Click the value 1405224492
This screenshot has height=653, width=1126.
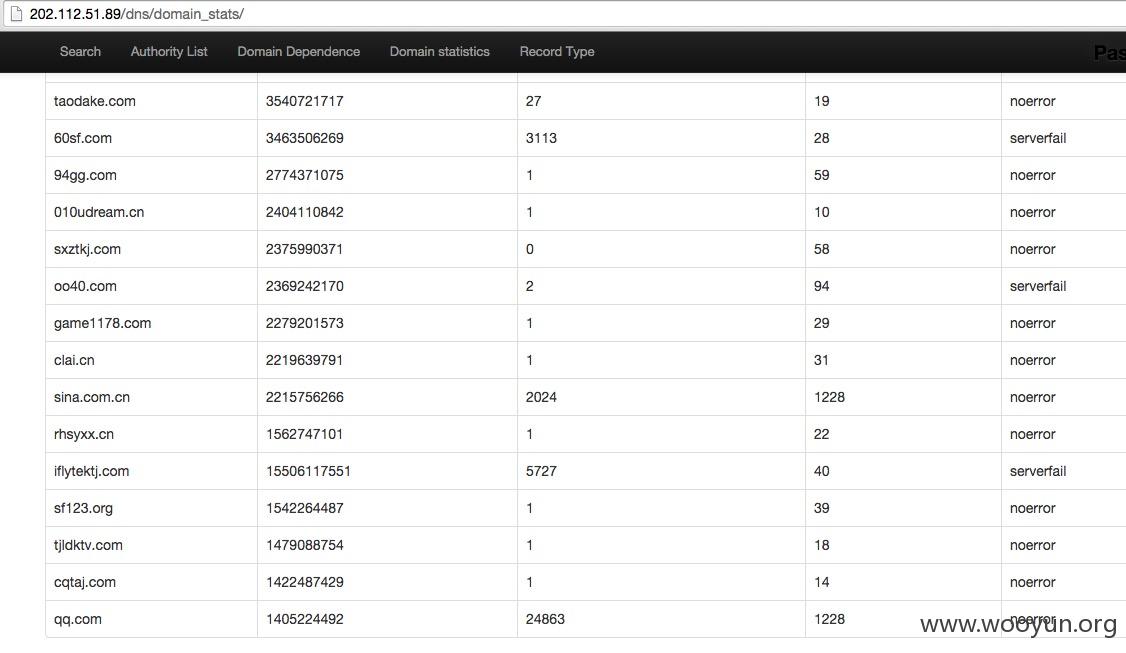(x=304, y=619)
